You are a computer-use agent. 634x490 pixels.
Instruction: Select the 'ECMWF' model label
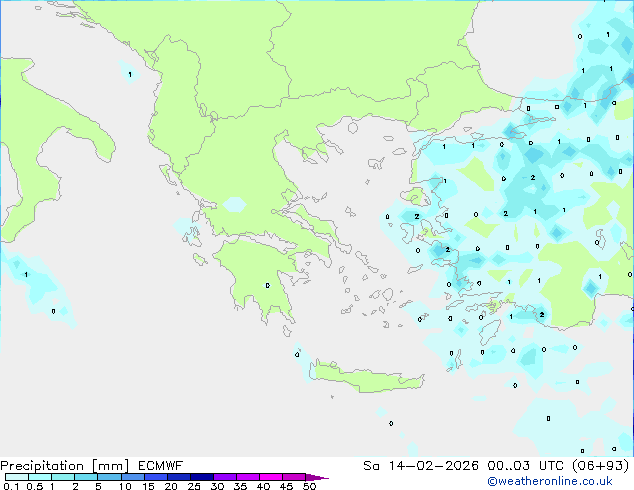(x=161, y=466)
